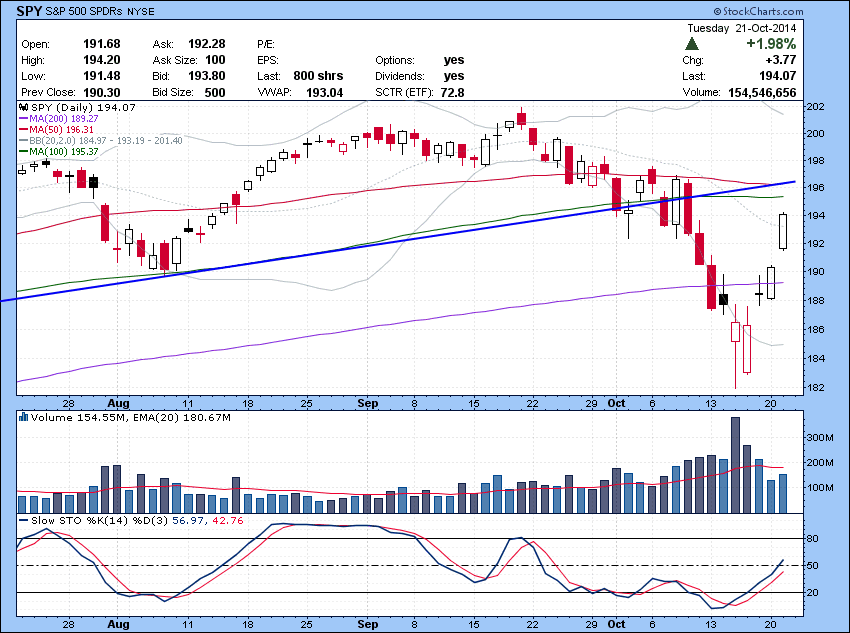Click the 'Oct' label under the stochastic panel
This screenshot has width=850, height=633.
pyautogui.click(x=616, y=624)
